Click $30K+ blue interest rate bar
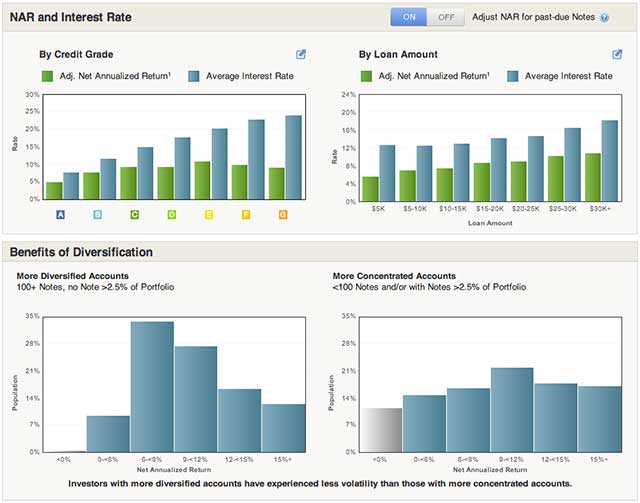Viewport: 640px width, 503px height. click(x=610, y=161)
